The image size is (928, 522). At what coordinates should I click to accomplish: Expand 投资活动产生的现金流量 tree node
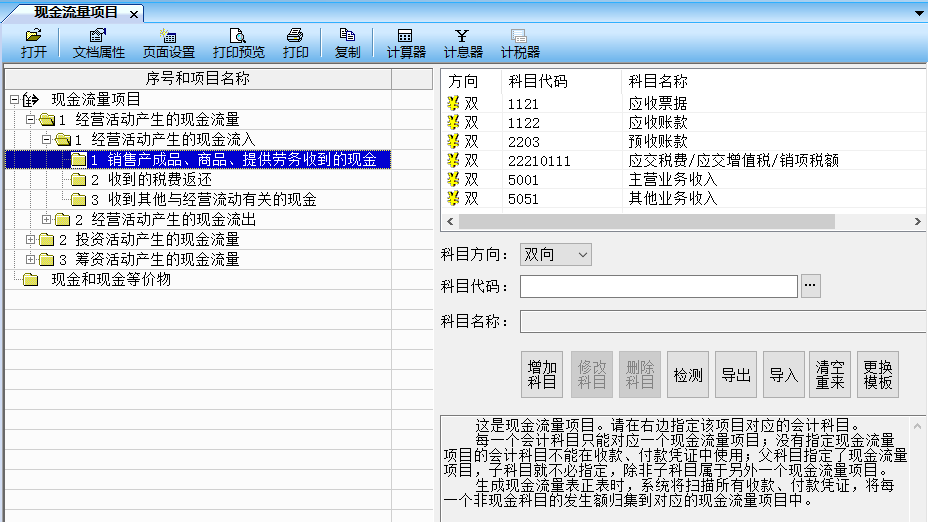point(30,240)
